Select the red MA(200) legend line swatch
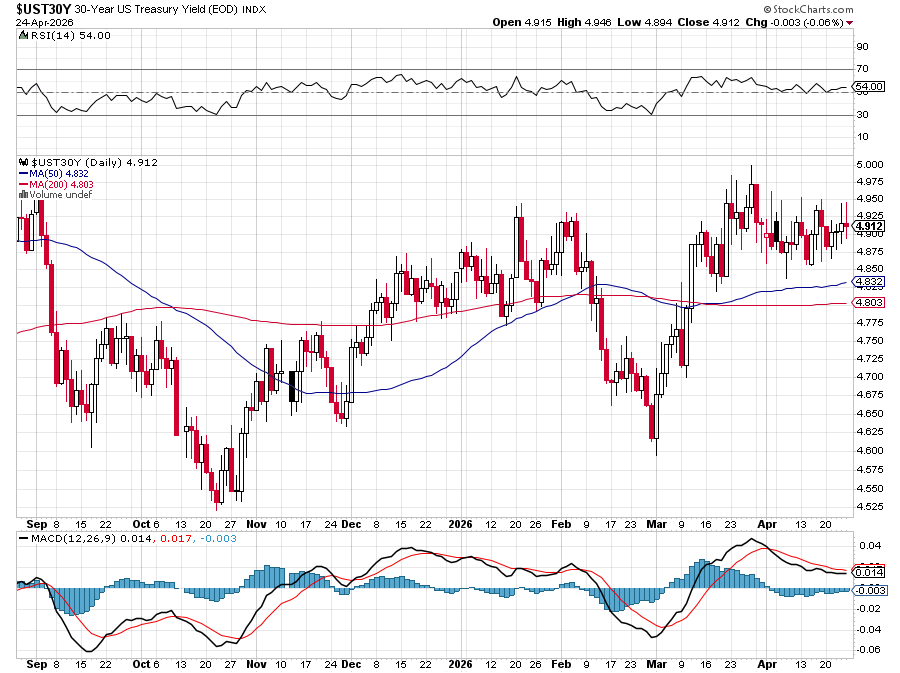The image size is (900, 673). coord(23,184)
